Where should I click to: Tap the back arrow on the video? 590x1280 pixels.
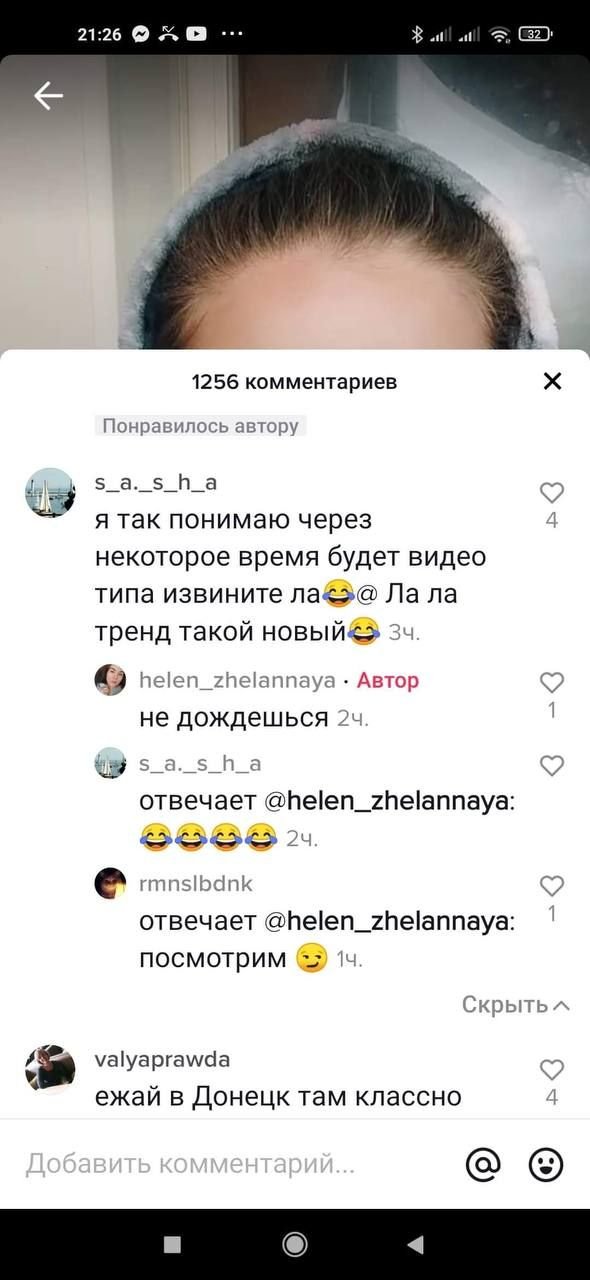click(48, 95)
